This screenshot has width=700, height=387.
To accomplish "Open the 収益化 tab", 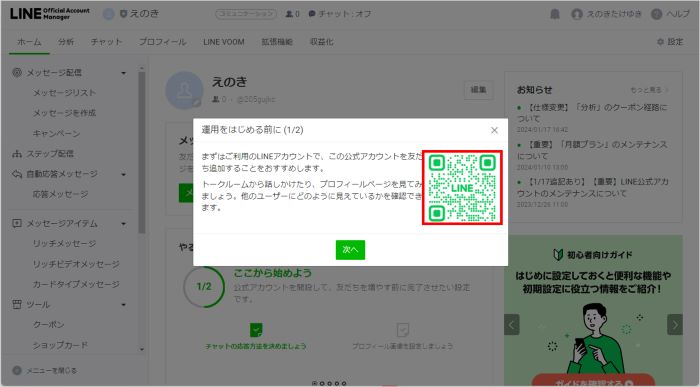I will pyautogui.click(x=321, y=42).
